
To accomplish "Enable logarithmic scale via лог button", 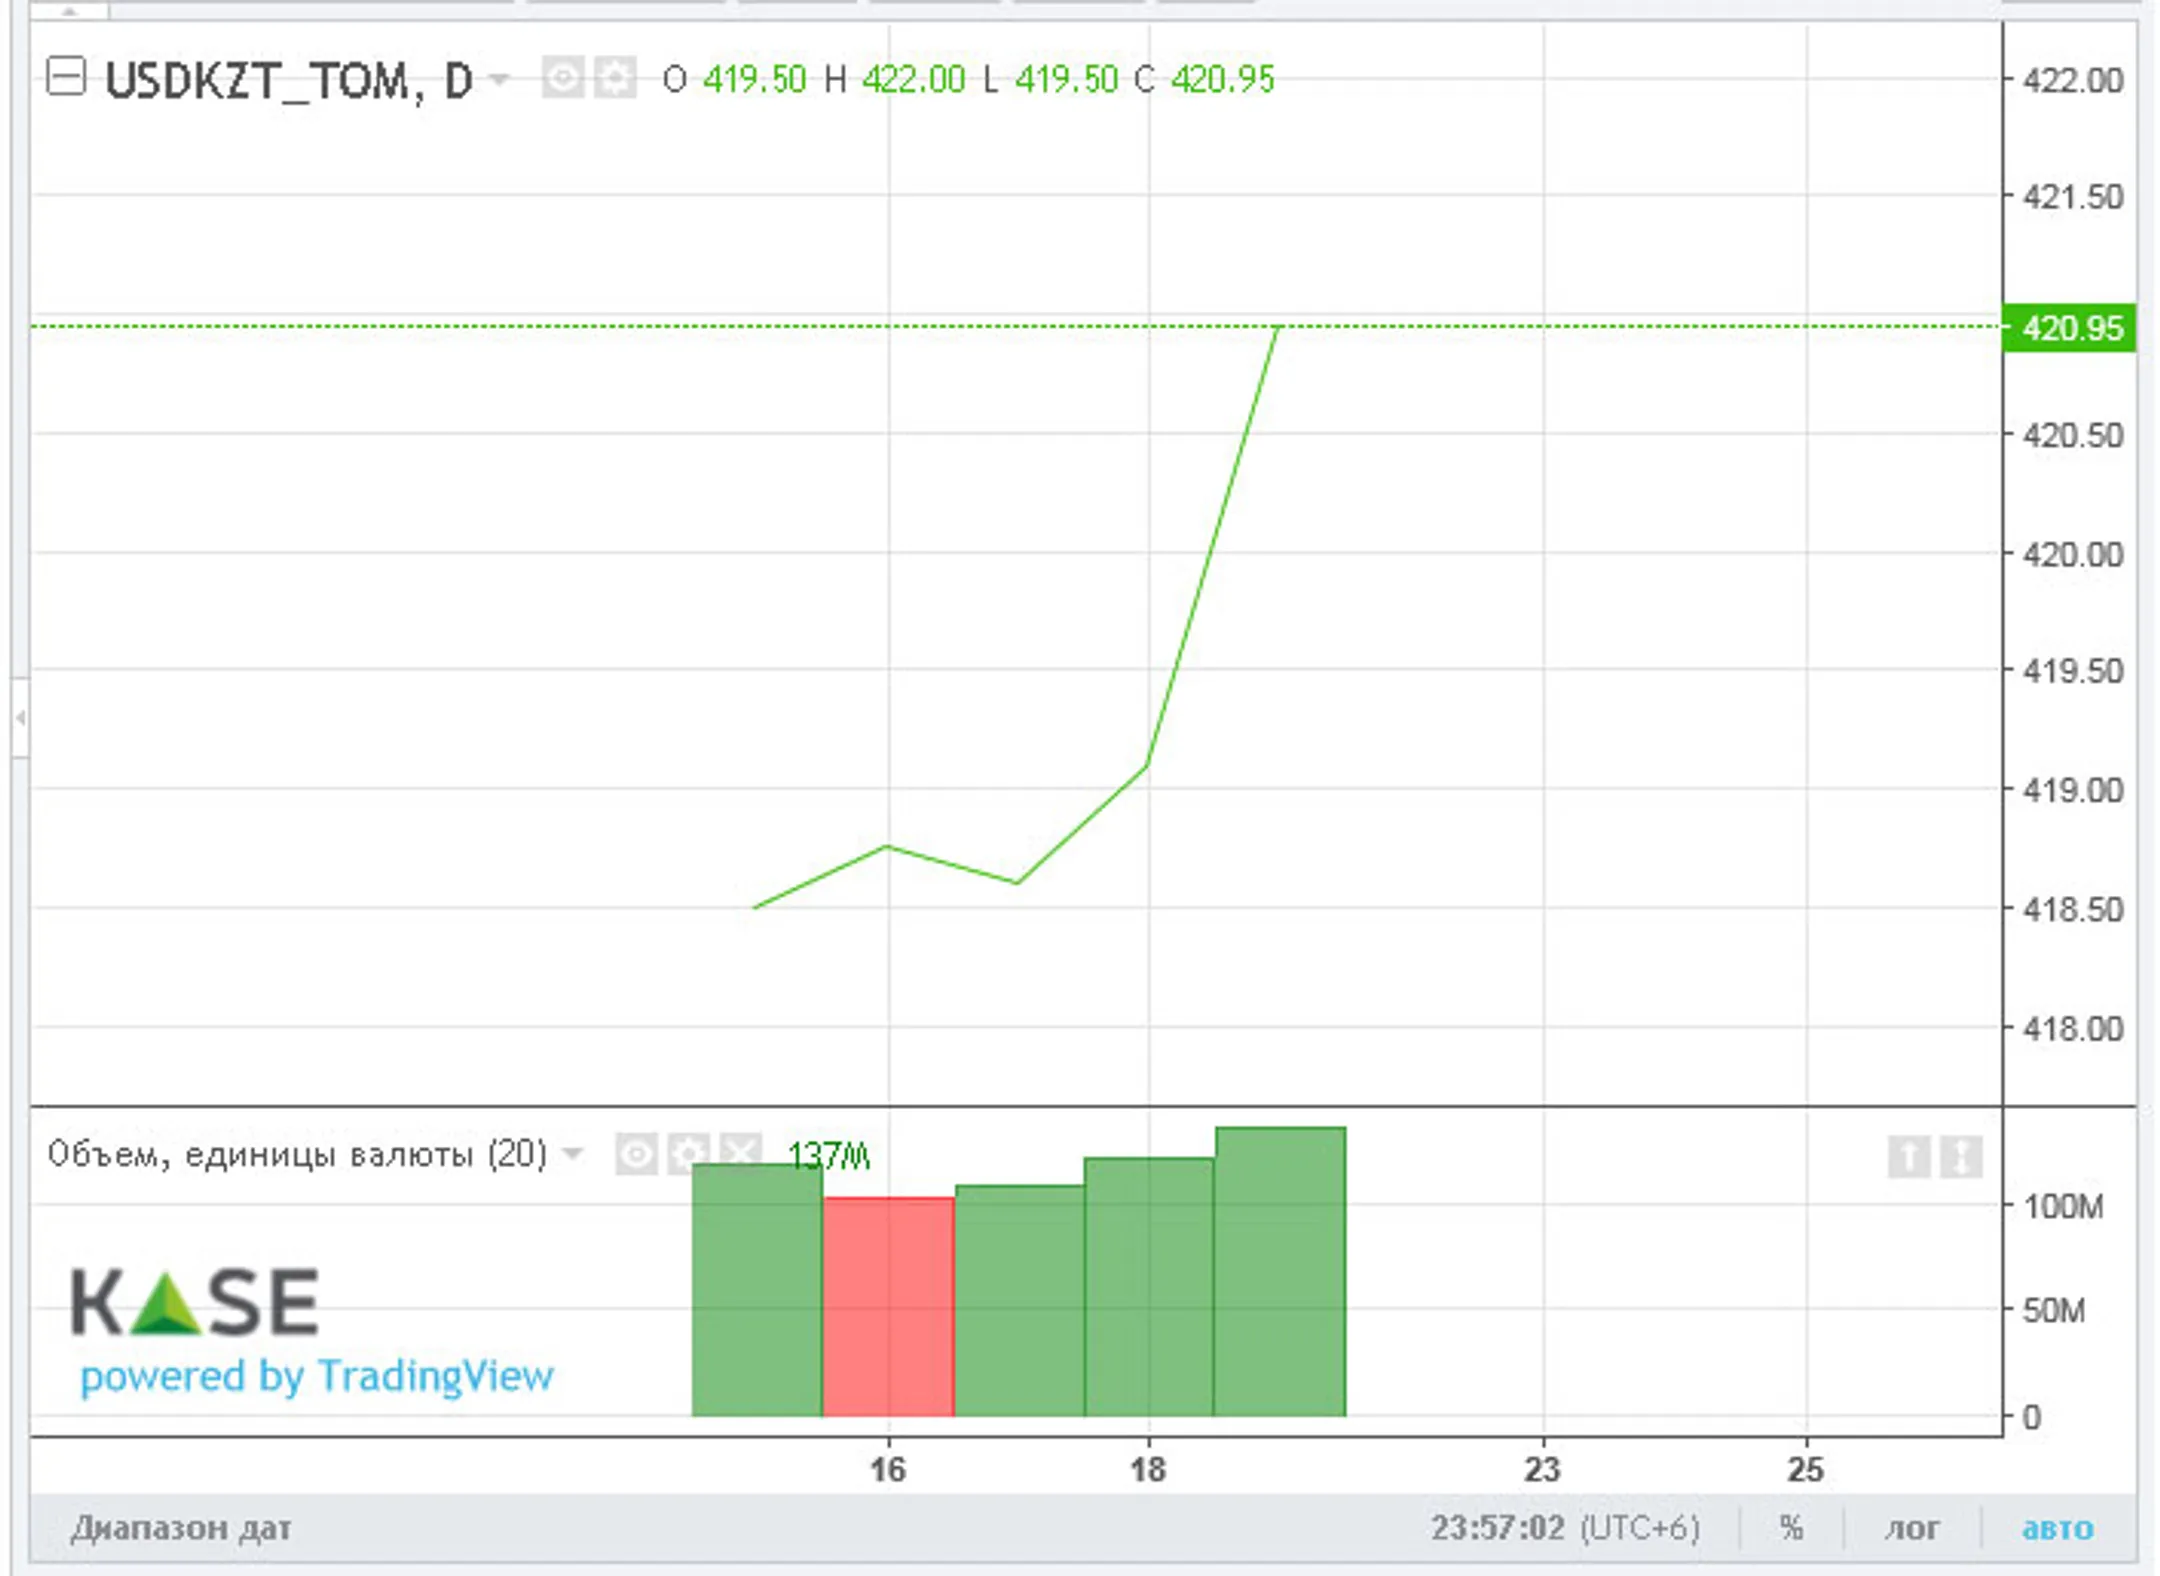I will [x=1911, y=1528].
